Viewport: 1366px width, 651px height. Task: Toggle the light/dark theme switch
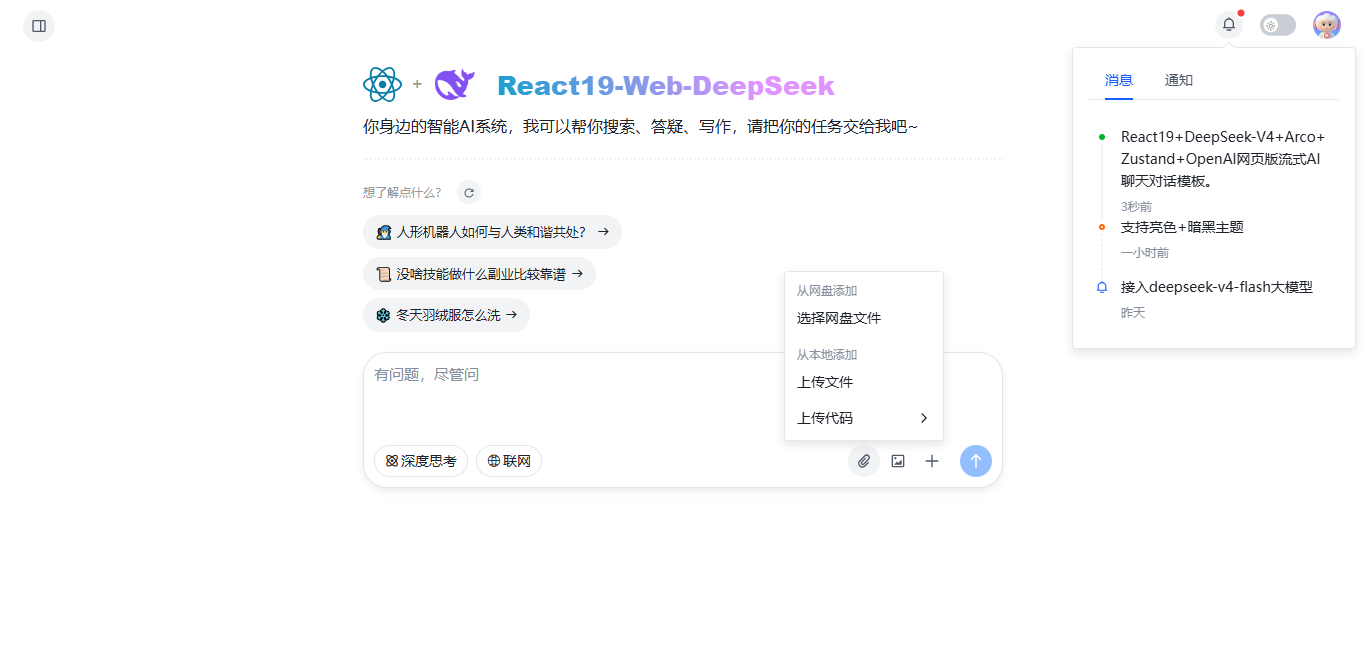pos(1278,25)
